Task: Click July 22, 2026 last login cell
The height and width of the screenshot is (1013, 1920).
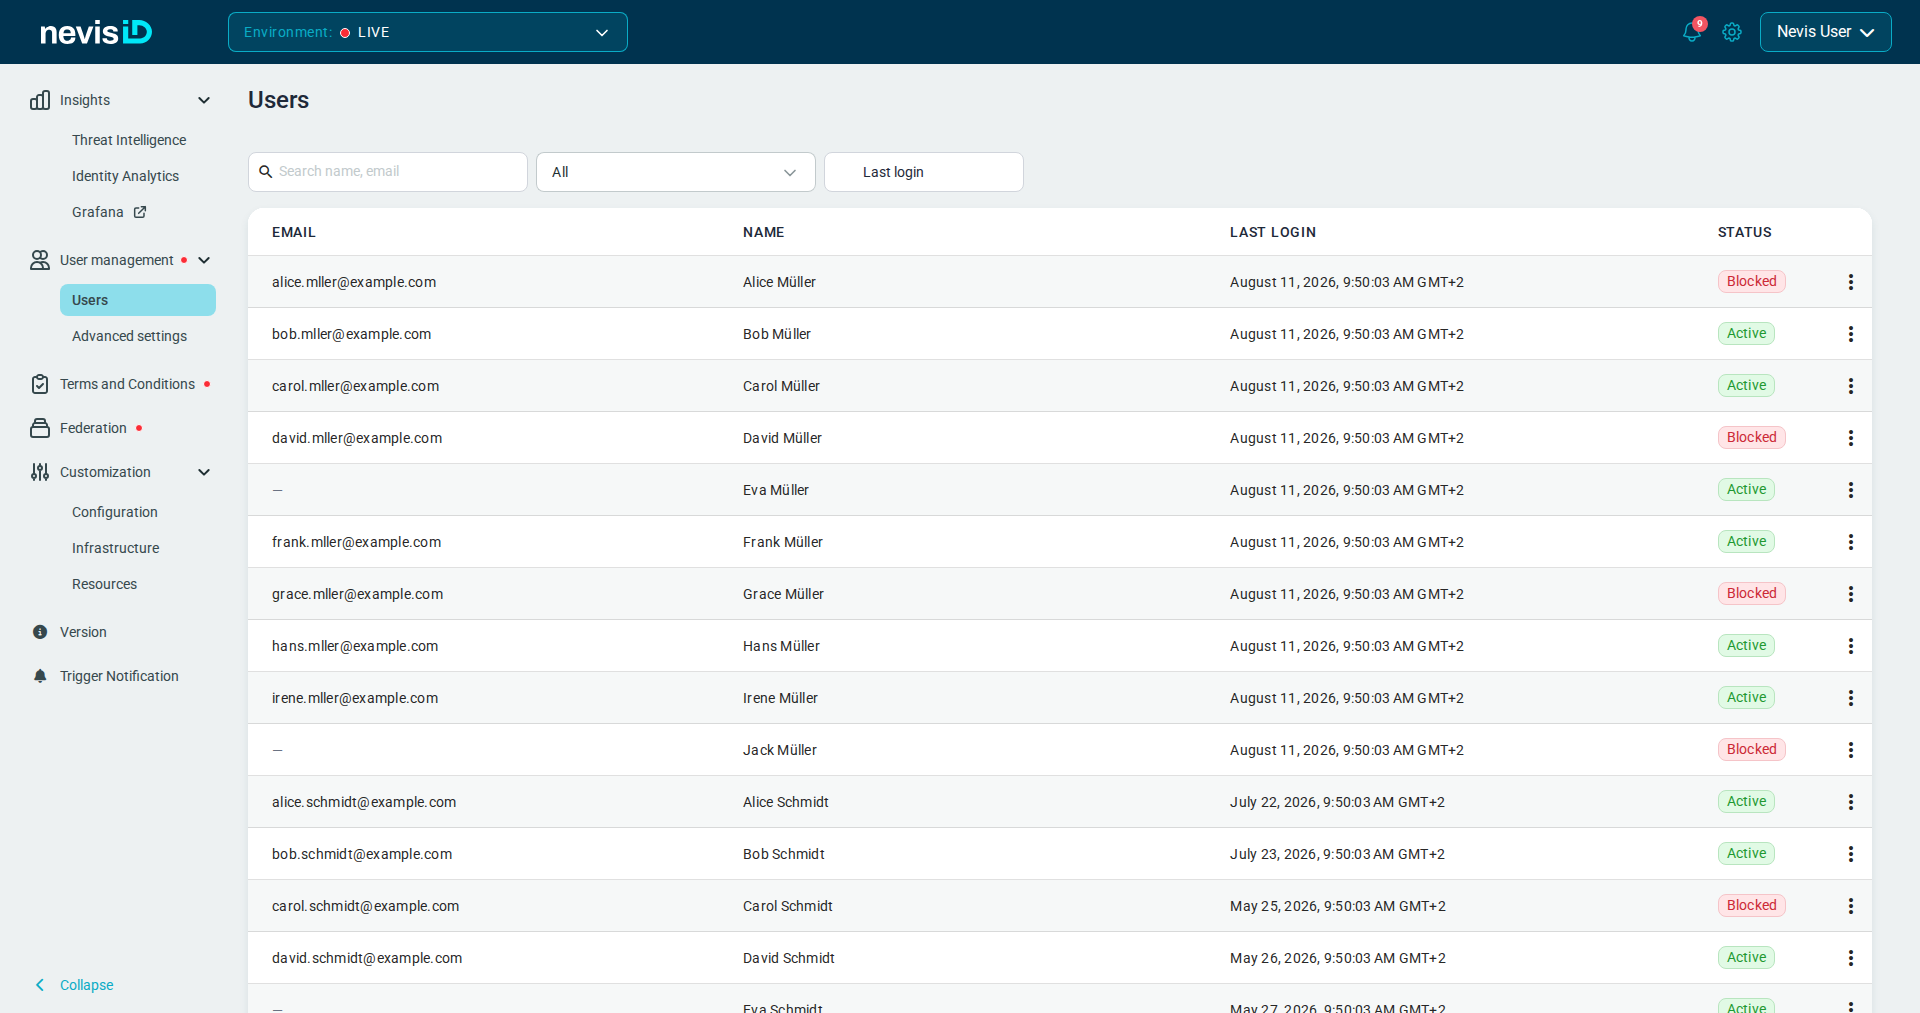Action: 1337,802
